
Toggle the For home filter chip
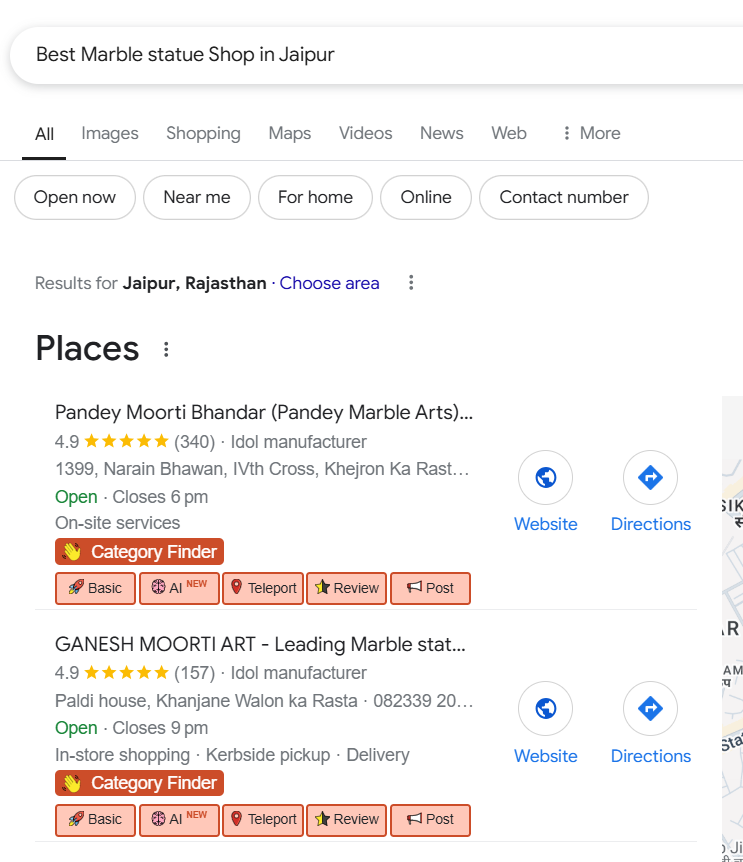point(315,197)
